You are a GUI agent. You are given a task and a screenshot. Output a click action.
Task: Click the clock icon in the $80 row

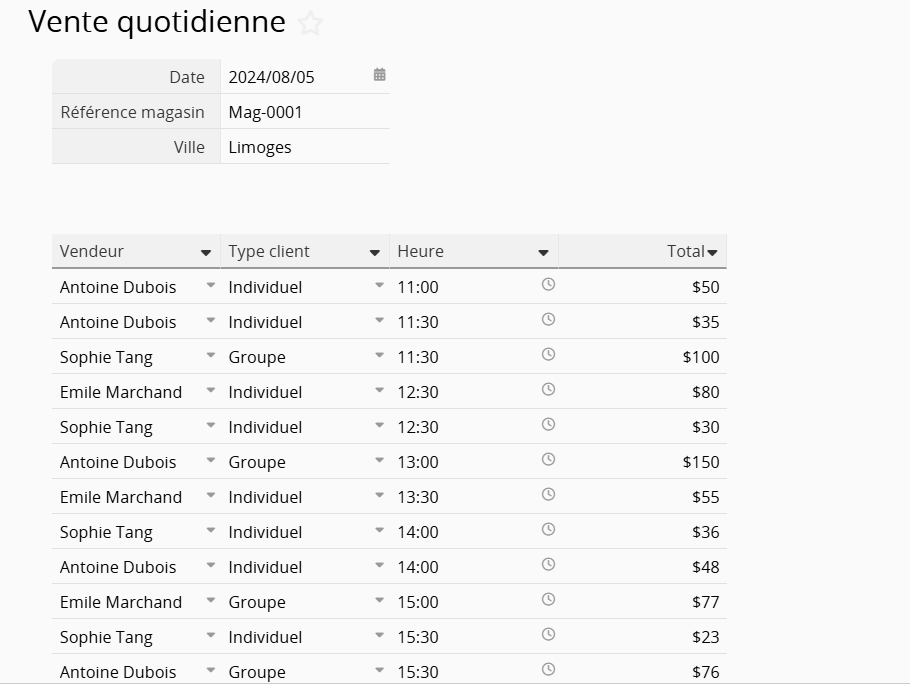pyautogui.click(x=548, y=390)
